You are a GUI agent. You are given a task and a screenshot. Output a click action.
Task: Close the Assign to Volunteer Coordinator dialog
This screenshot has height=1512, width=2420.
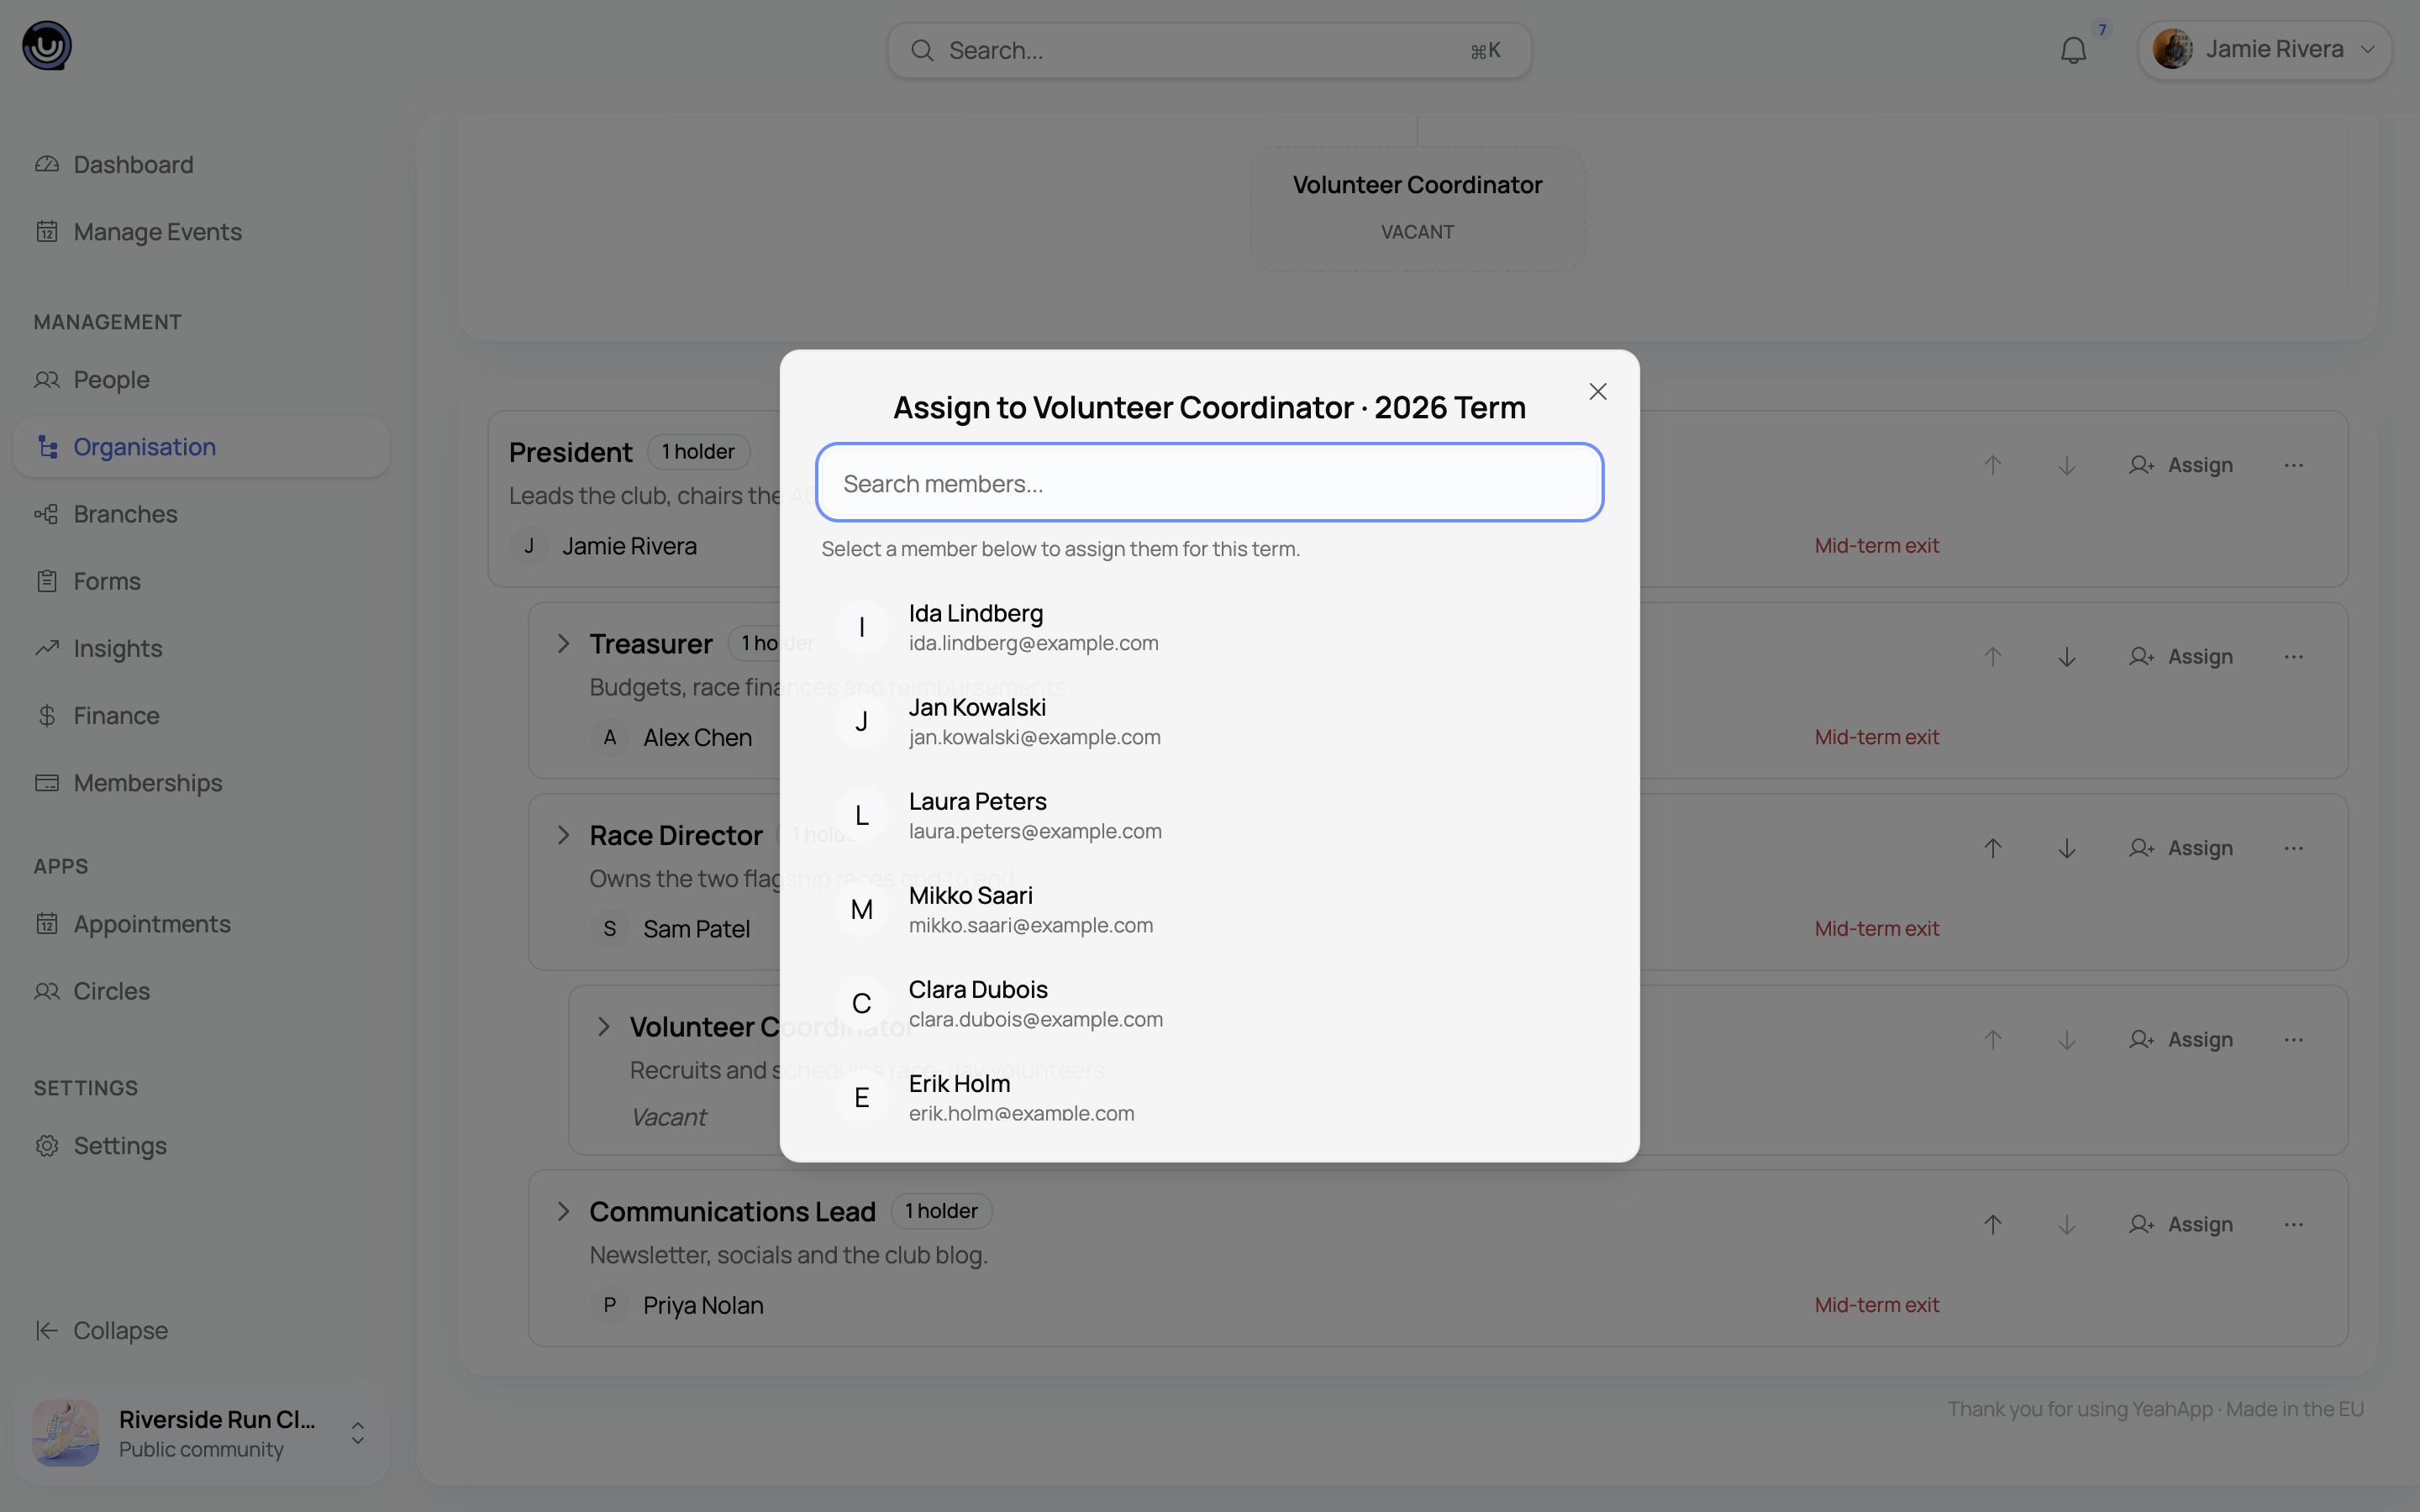coord(1598,392)
